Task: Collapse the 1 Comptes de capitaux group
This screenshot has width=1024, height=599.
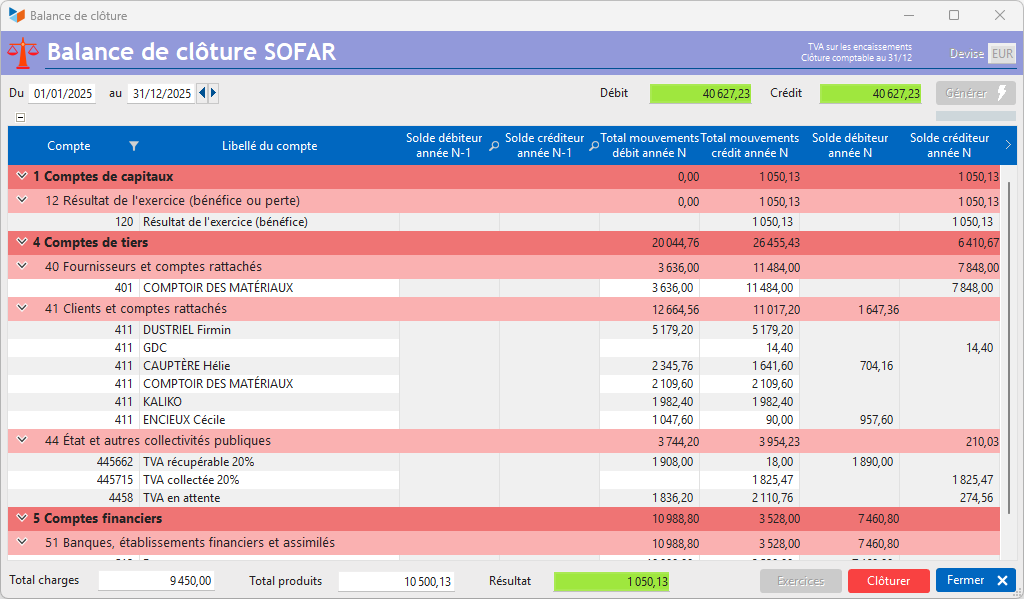Action: pos(21,176)
